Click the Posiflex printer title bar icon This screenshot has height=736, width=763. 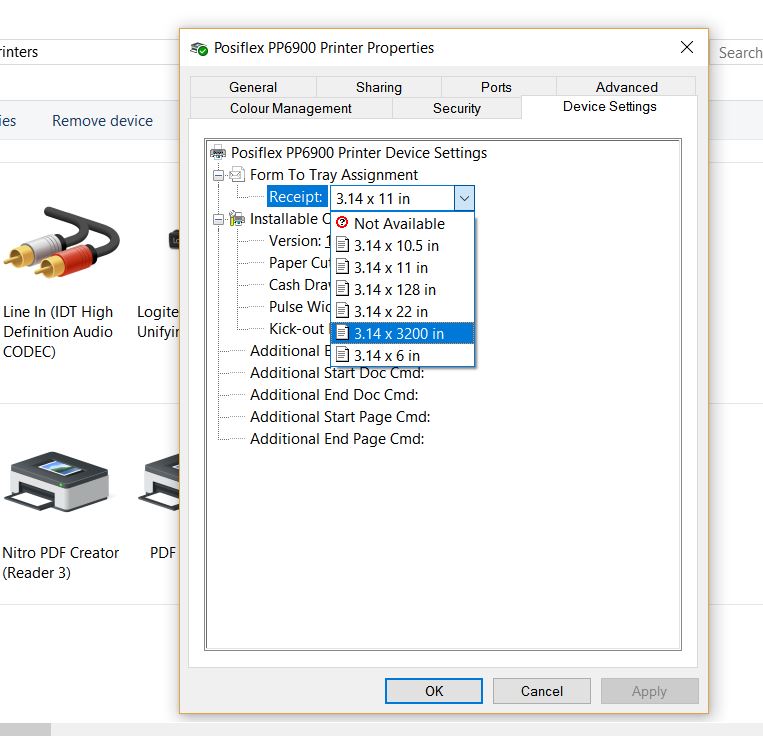[x=199, y=48]
